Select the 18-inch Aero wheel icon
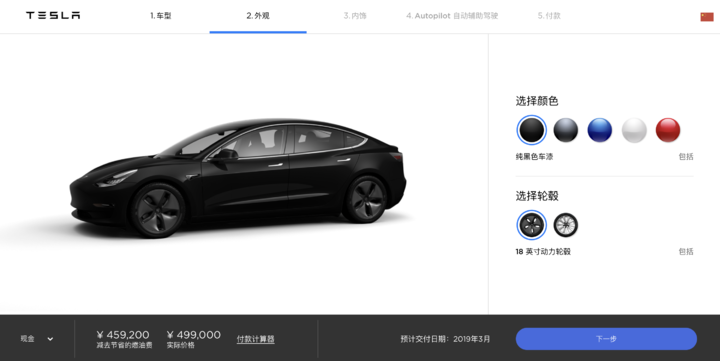 click(x=532, y=225)
